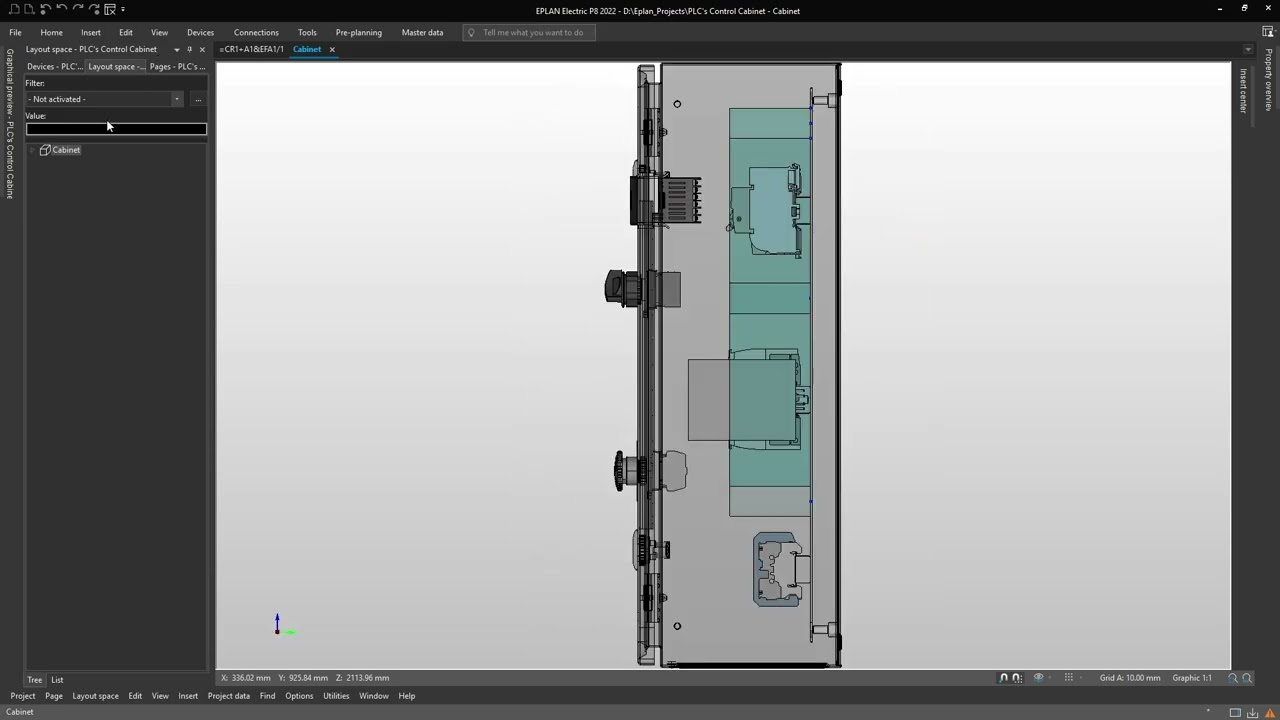The height and width of the screenshot is (720, 1280).
Task: Open the Project classic menu
Action: coord(23,696)
